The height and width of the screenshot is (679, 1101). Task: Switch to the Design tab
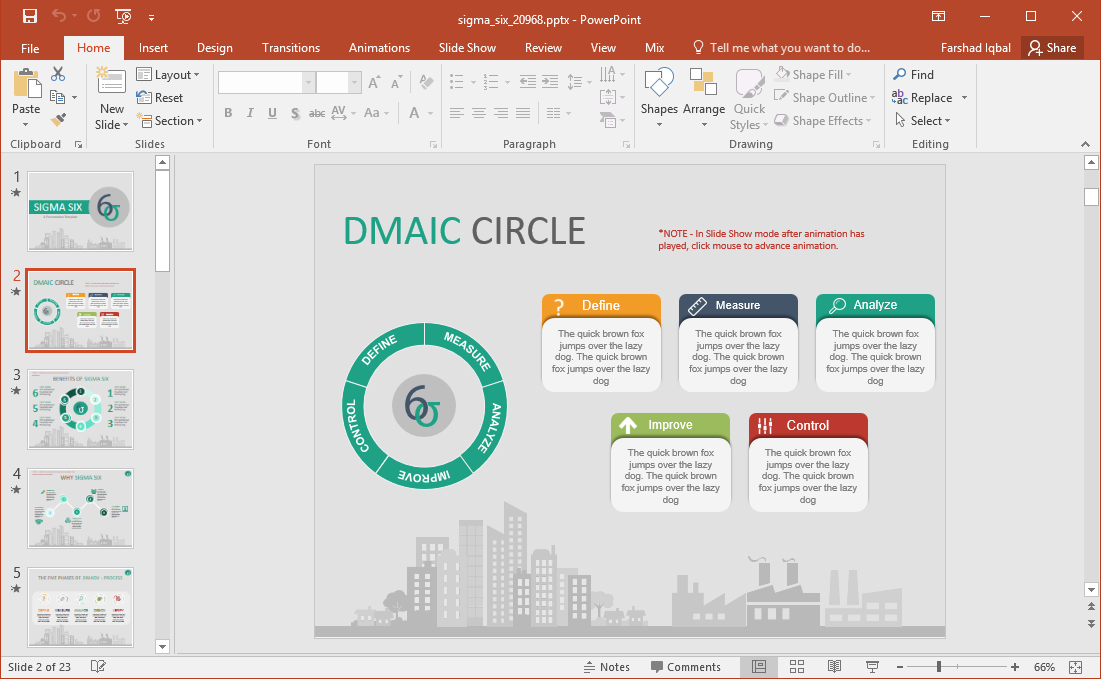coord(214,48)
